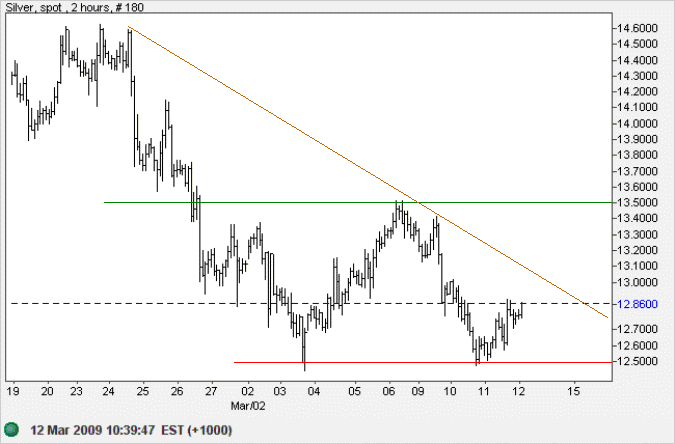
Task: Click price axis label 14.4000
Action: click(638, 60)
